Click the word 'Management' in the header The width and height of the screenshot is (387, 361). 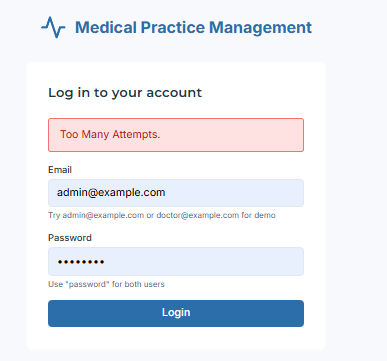260,28
